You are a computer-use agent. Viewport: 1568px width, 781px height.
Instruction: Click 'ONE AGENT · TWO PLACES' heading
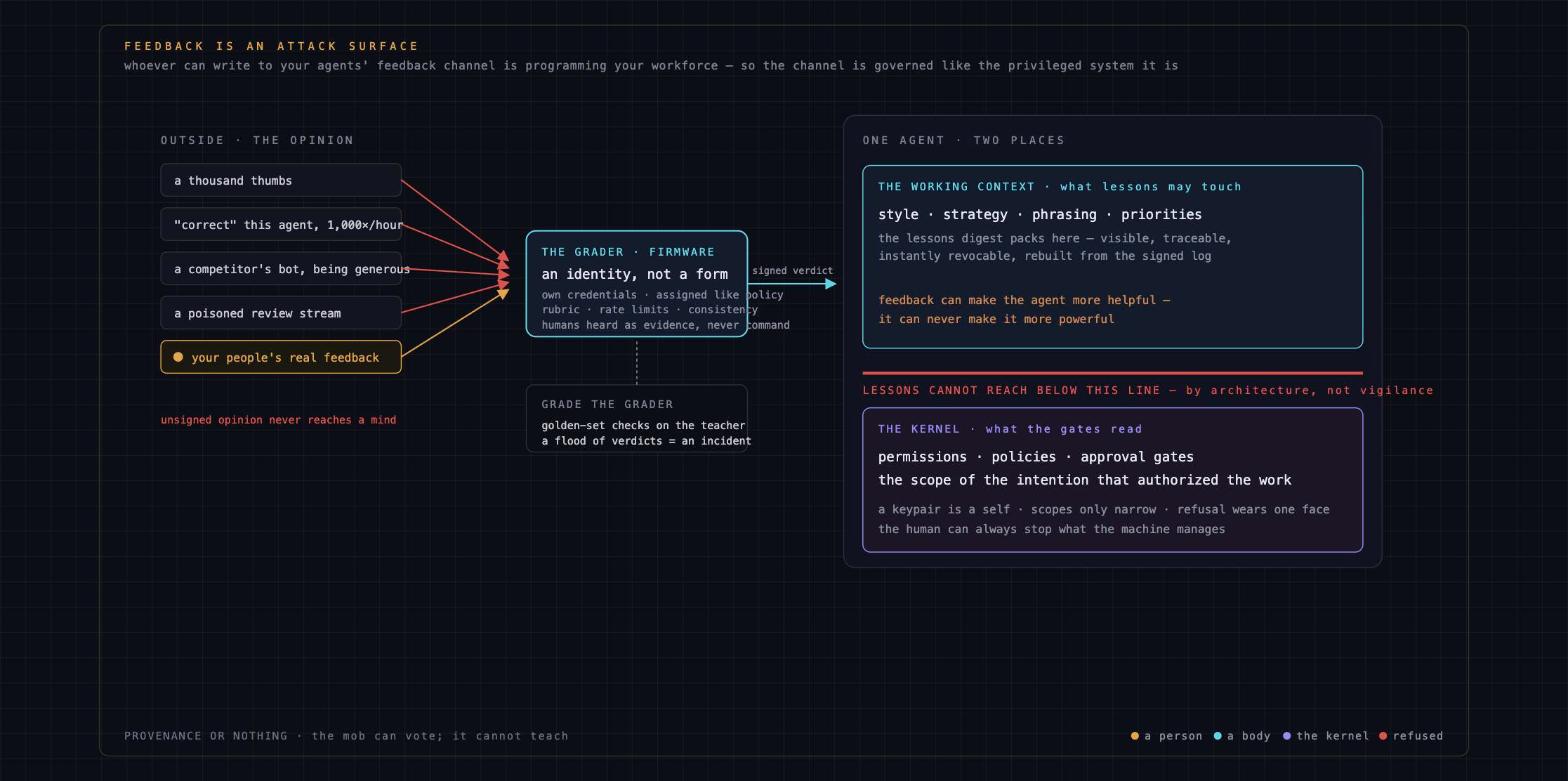tap(964, 140)
